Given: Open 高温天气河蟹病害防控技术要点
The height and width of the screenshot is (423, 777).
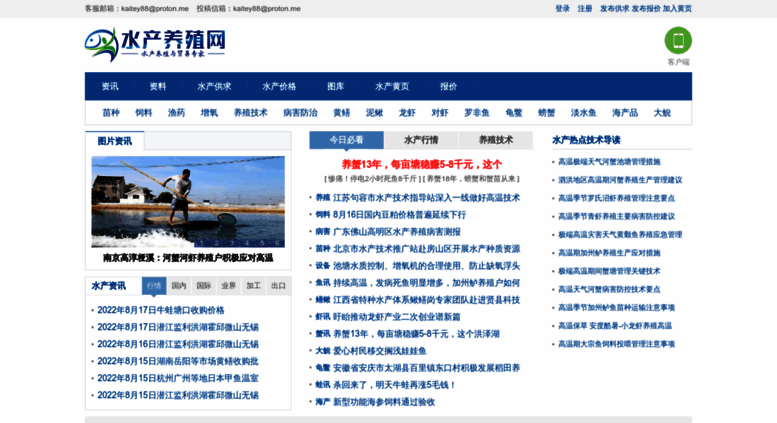Looking at the screenshot, I should pyautogui.click(x=610, y=289).
